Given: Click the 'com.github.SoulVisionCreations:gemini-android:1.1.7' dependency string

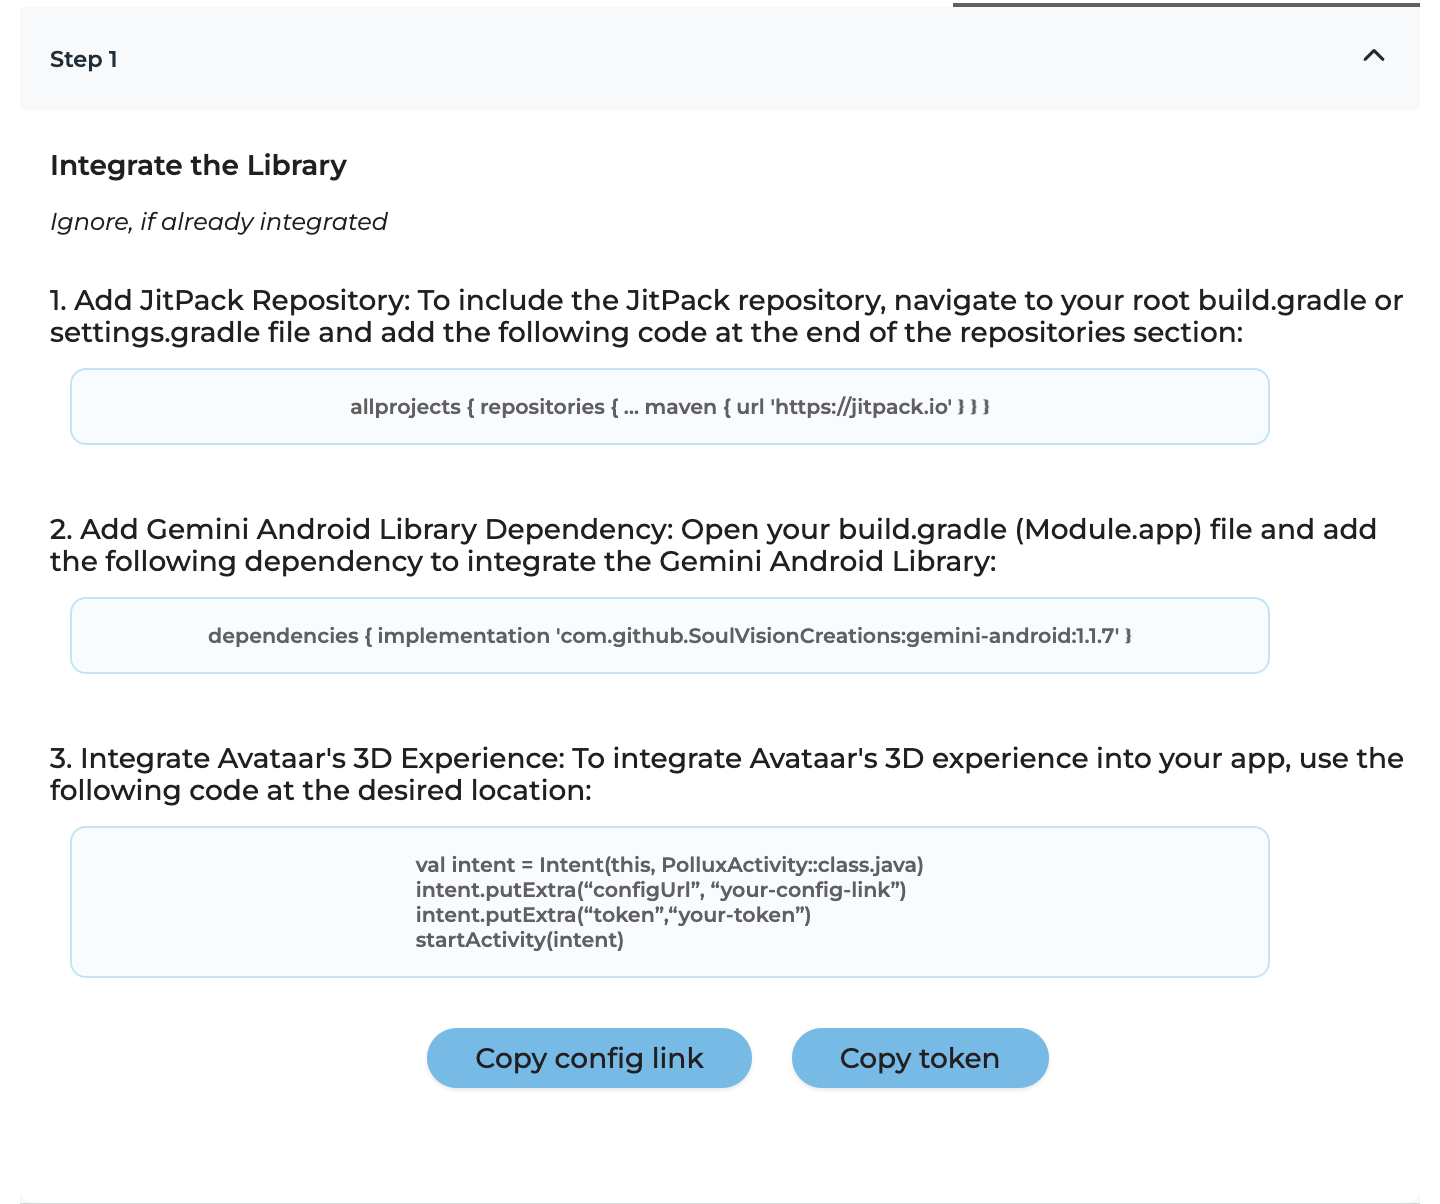Looking at the screenshot, I should tap(840, 636).
